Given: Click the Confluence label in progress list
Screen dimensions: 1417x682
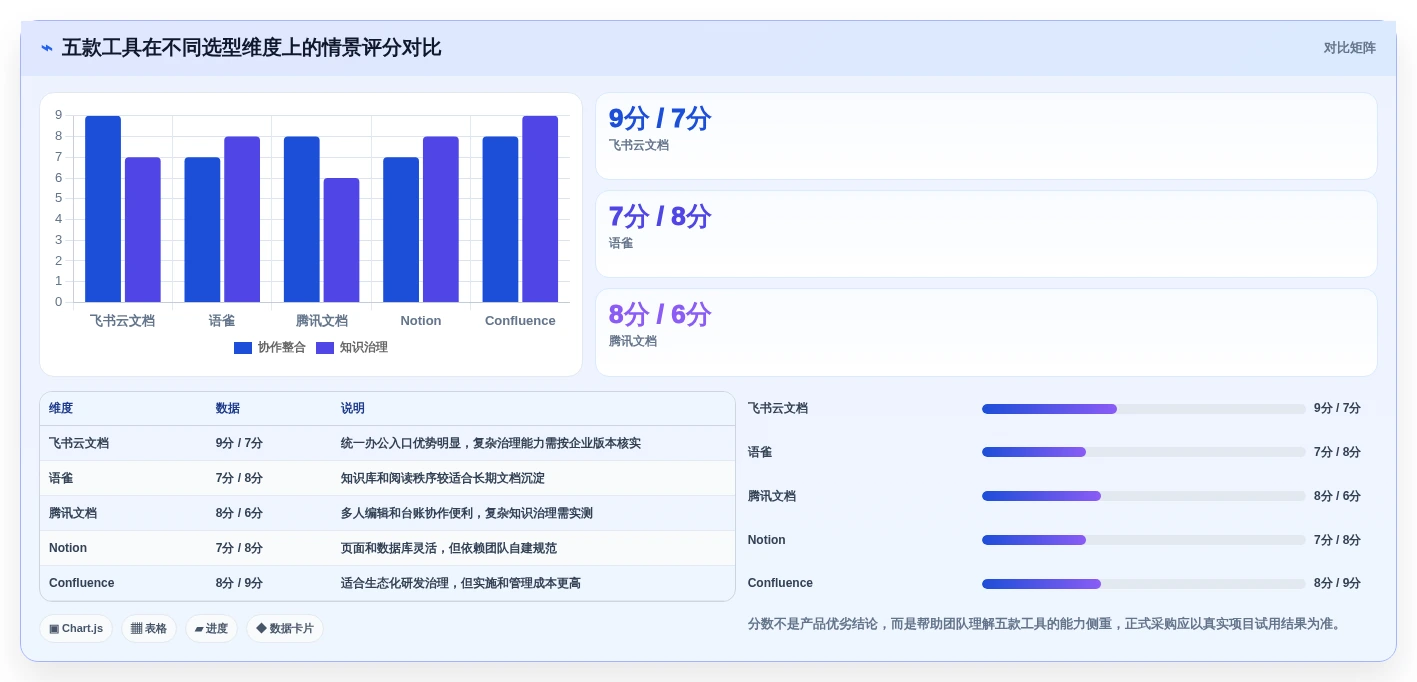Looking at the screenshot, I should click(x=780, y=583).
